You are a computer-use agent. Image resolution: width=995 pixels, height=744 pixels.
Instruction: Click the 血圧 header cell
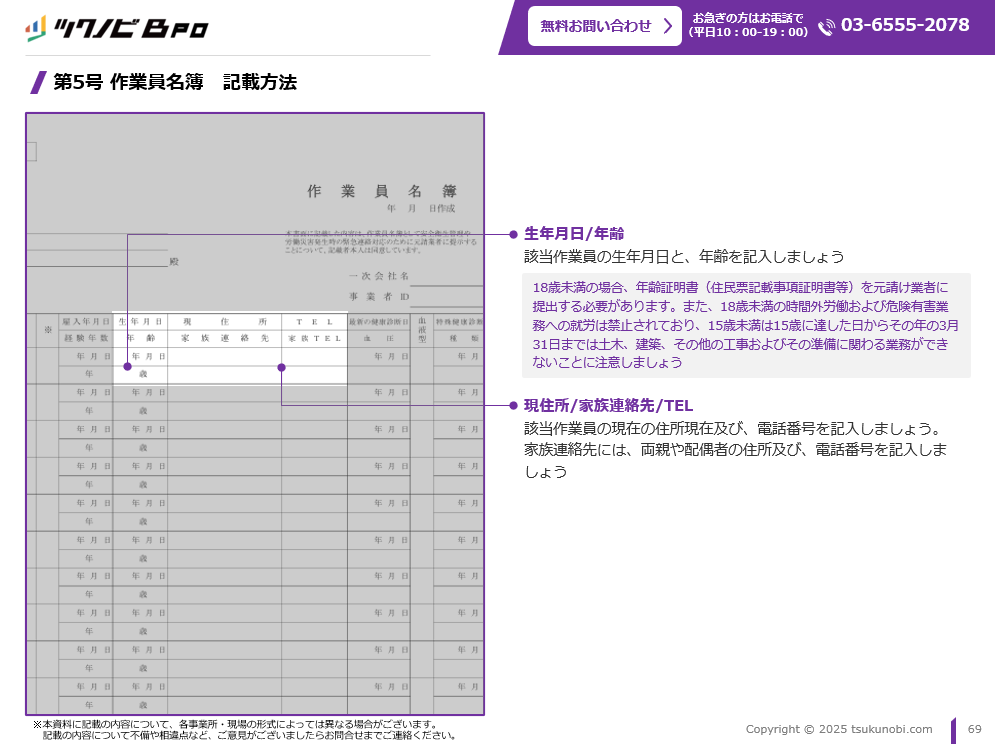[x=378, y=338]
